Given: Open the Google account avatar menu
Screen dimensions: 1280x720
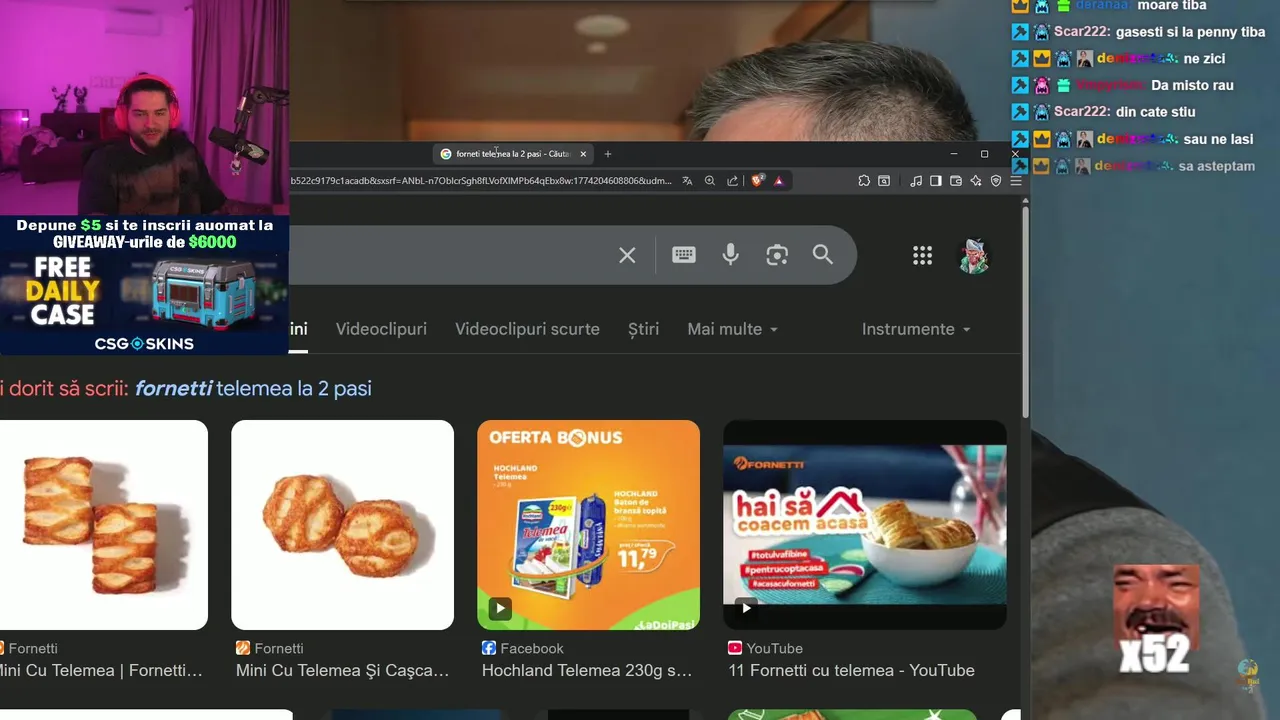Looking at the screenshot, I should tap(973, 256).
